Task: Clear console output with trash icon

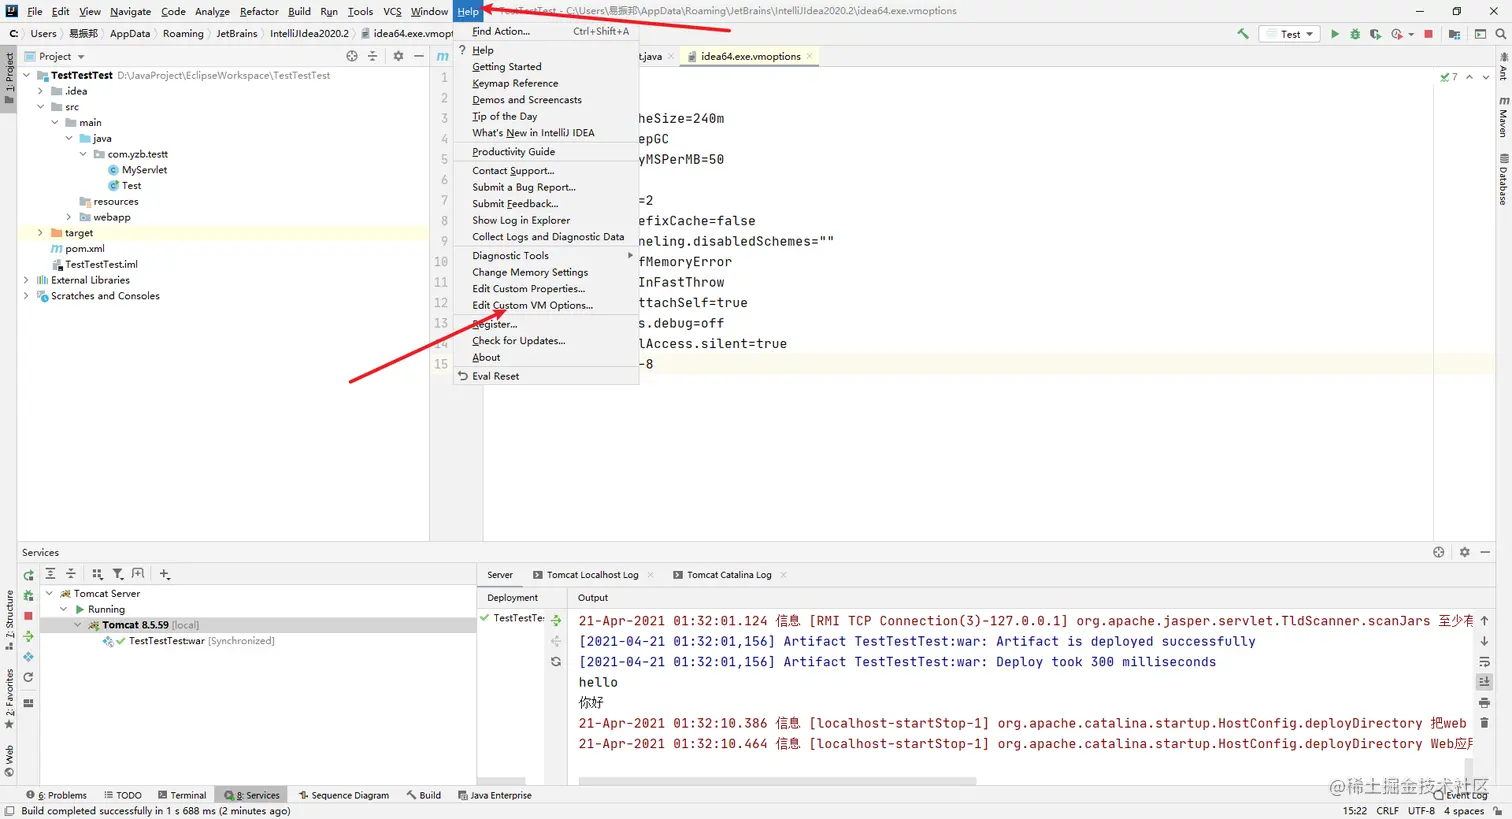Action: (x=1484, y=722)
